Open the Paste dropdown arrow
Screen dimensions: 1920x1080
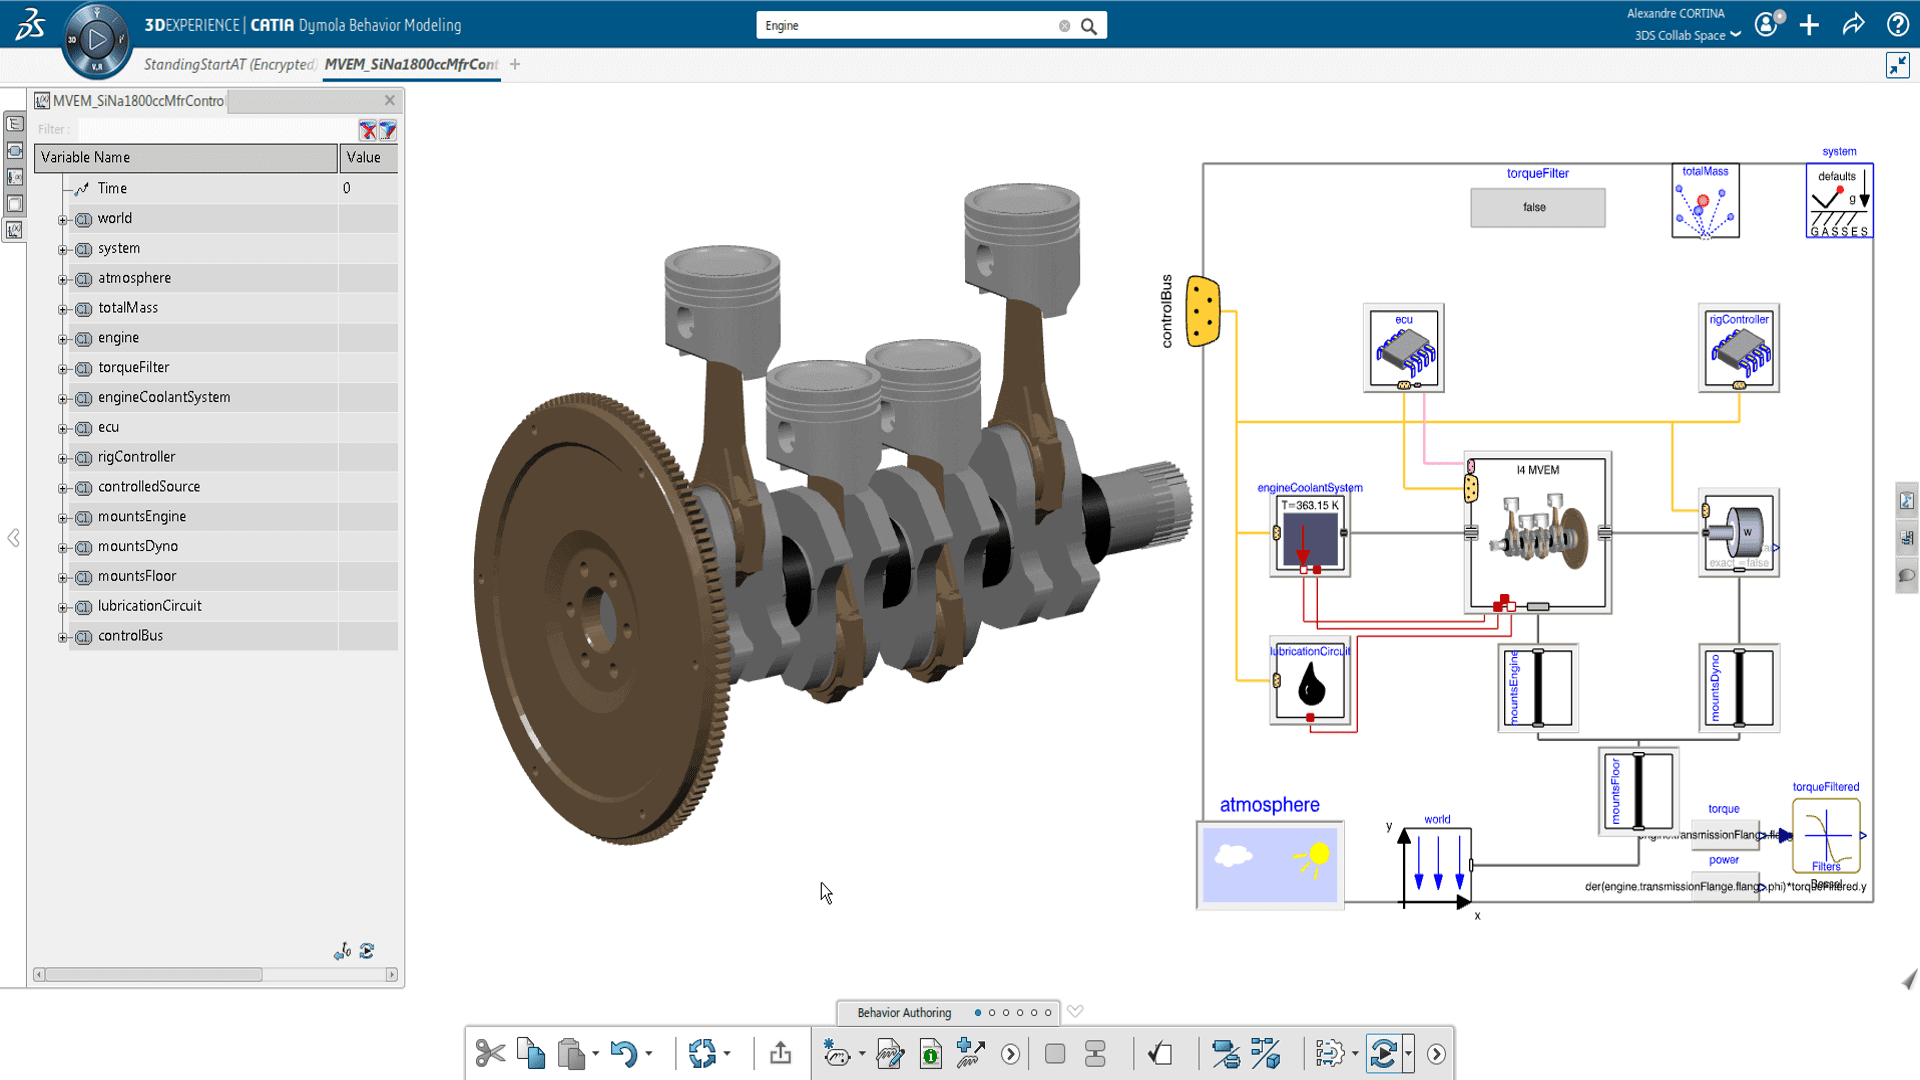[595, 1054]
